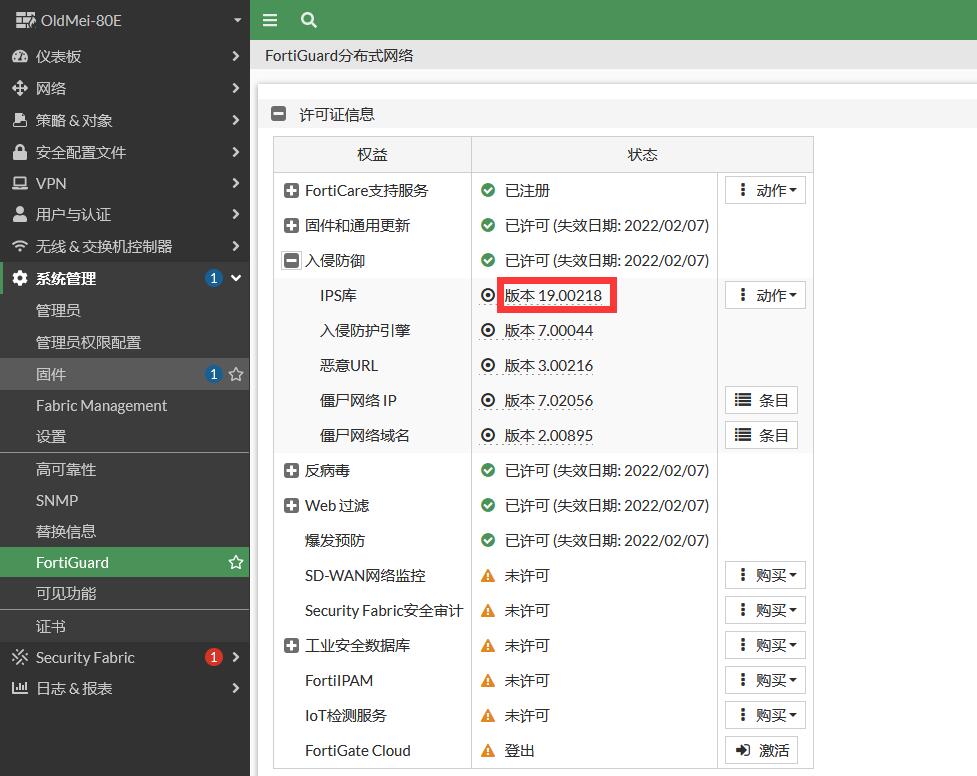Click 入侵防护引擎 version 7.00044 text

(x=548, y=330)
